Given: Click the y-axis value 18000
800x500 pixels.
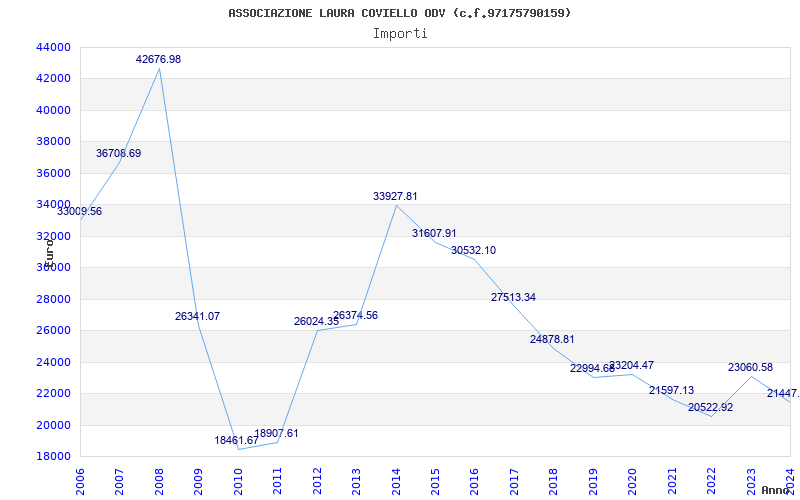Looking at the screenshot, I should click(53, 457).
